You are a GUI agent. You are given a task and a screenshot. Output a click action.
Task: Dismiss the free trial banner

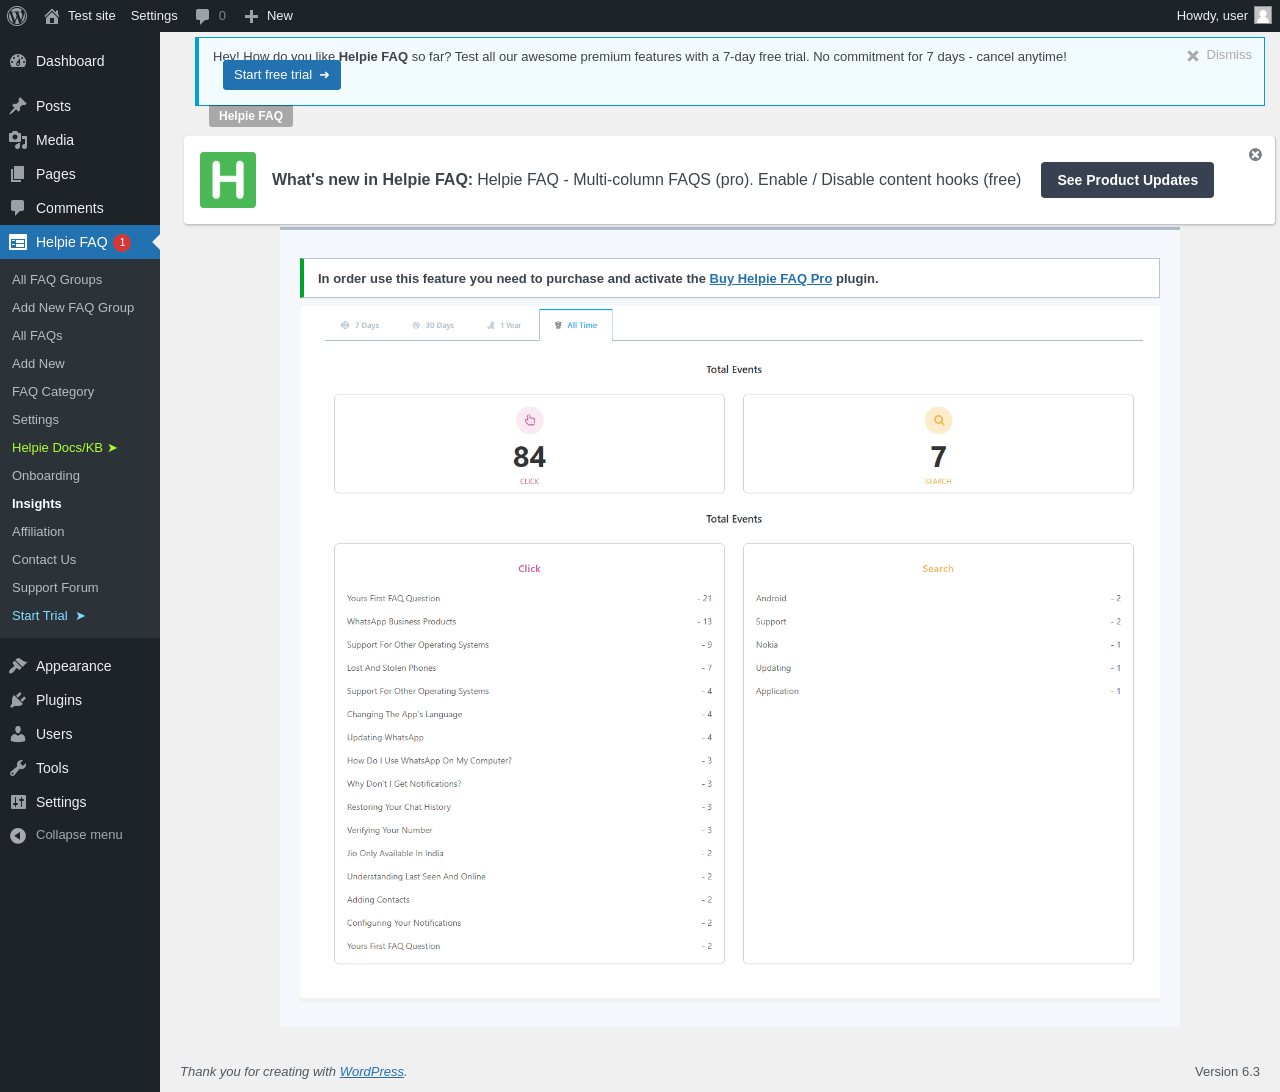pyautogui.click(x=1219, y=55)
